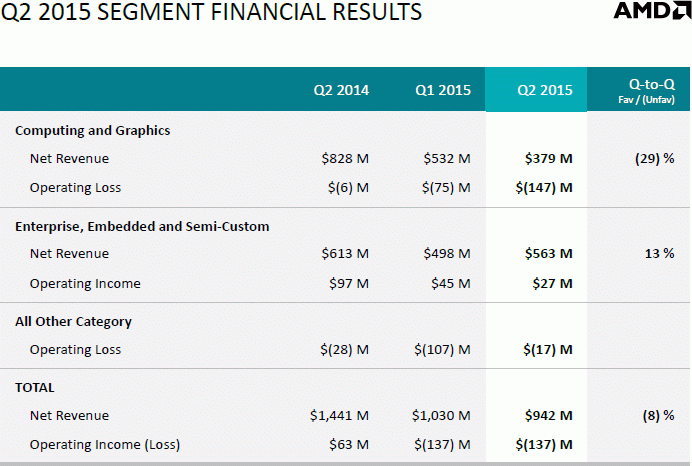Select the $1,441 M total revenue cell
The image size is (692, 466).
click(x=339, y=415)
